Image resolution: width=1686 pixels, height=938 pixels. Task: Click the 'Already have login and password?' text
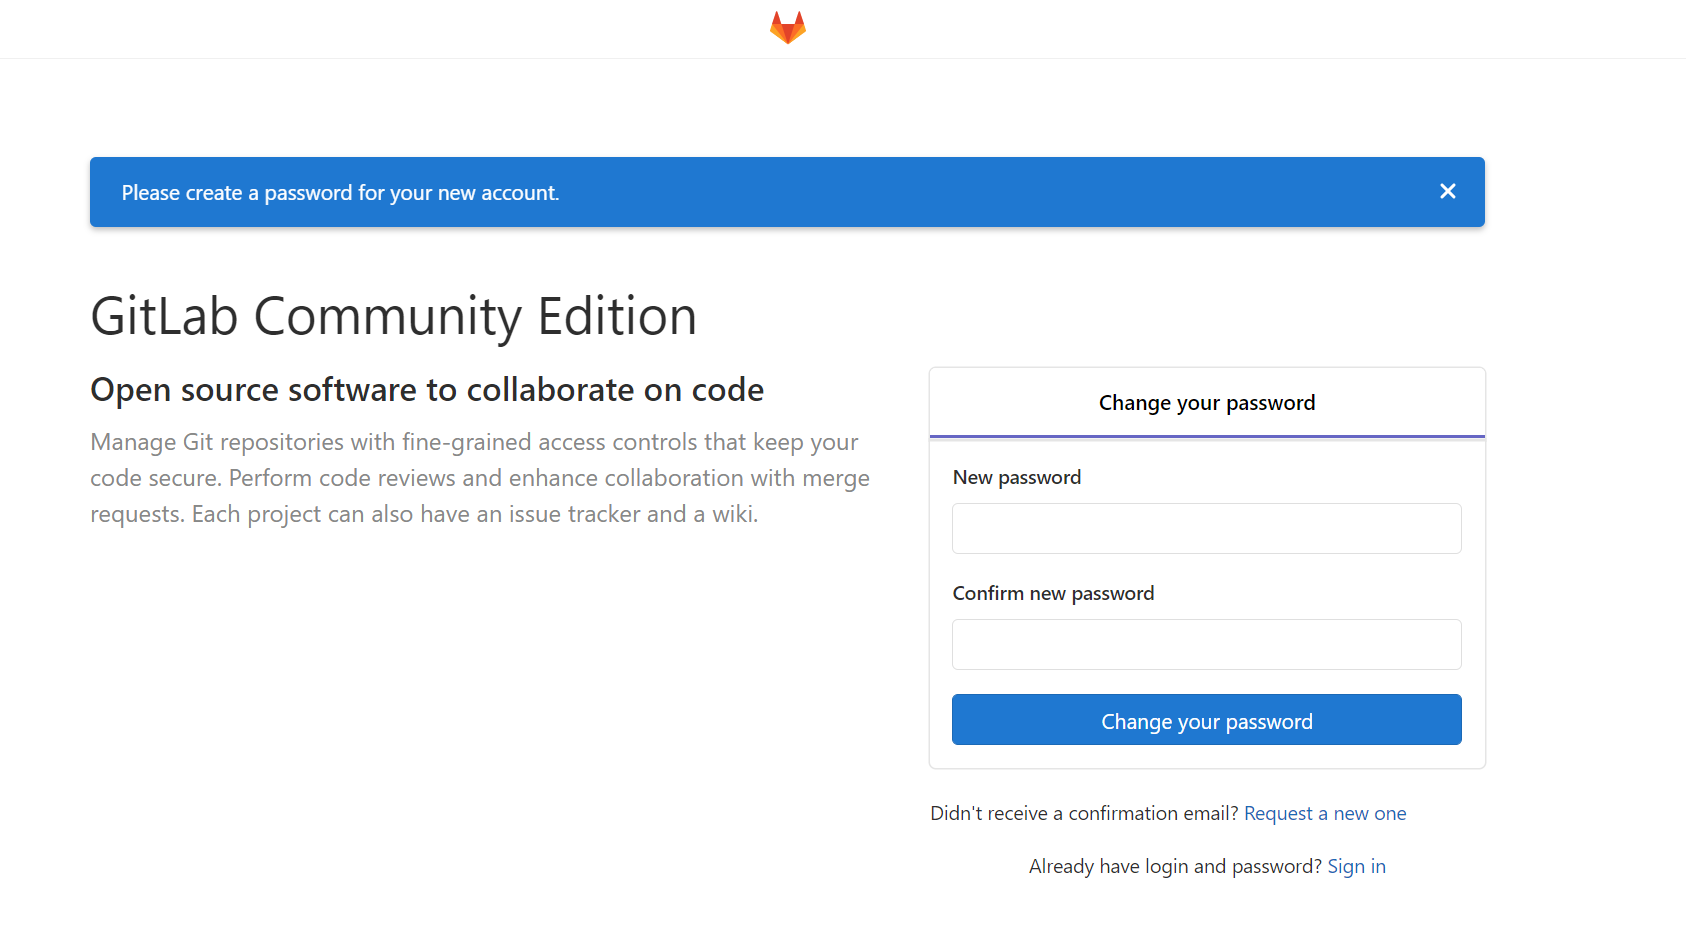point(1174,866)
